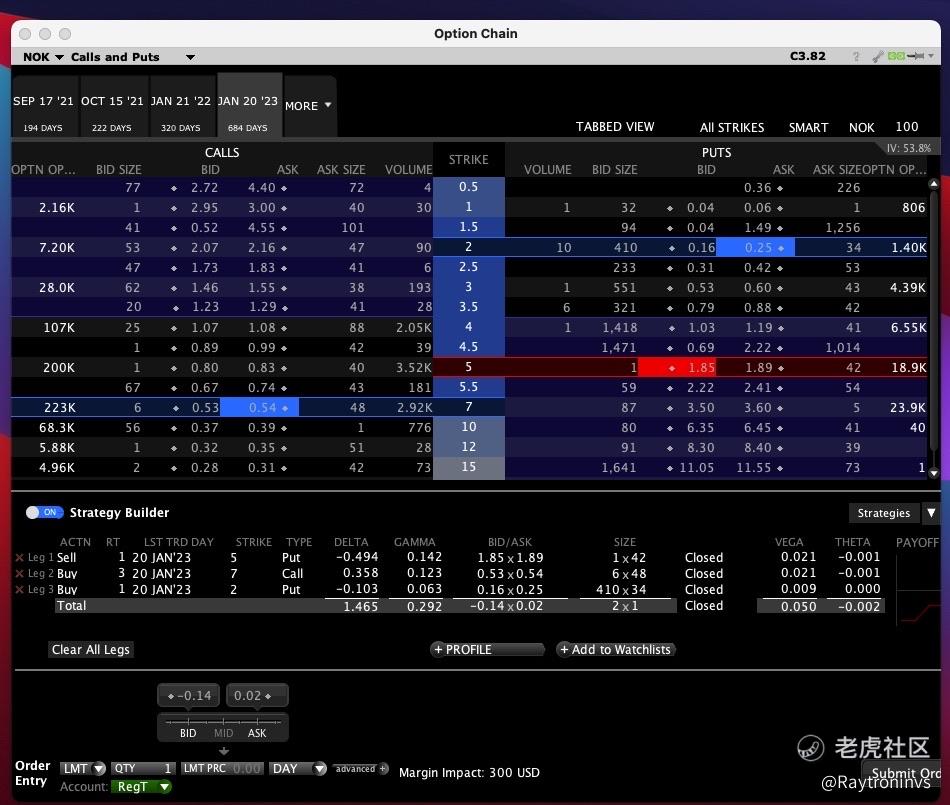This screenshot has width=950, height=805.
Task: Click the pin window icon
Action: tap(915, 56)
